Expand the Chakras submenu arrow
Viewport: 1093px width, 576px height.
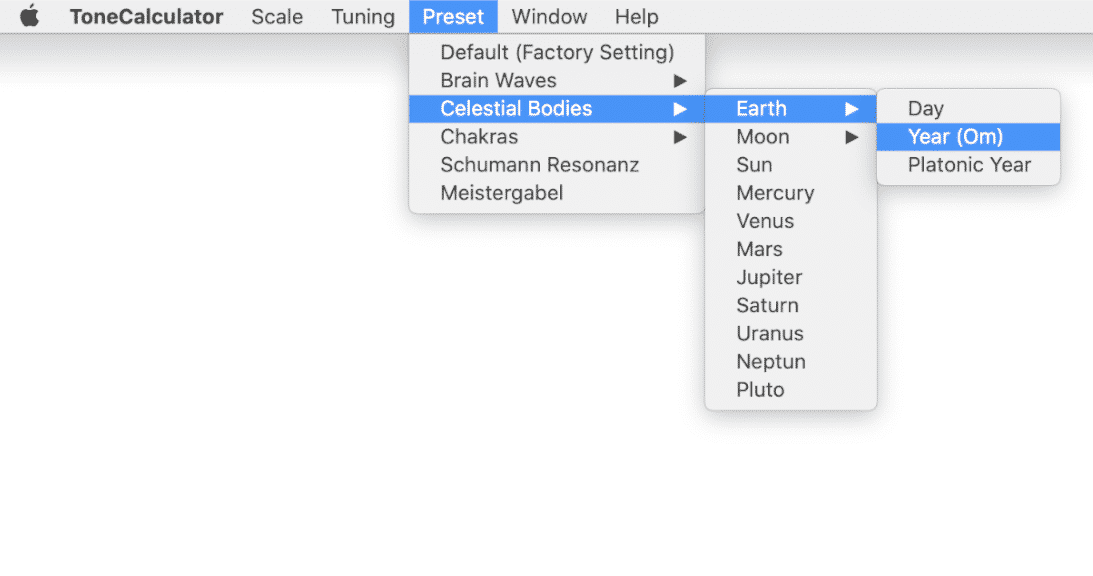[680, 137]
